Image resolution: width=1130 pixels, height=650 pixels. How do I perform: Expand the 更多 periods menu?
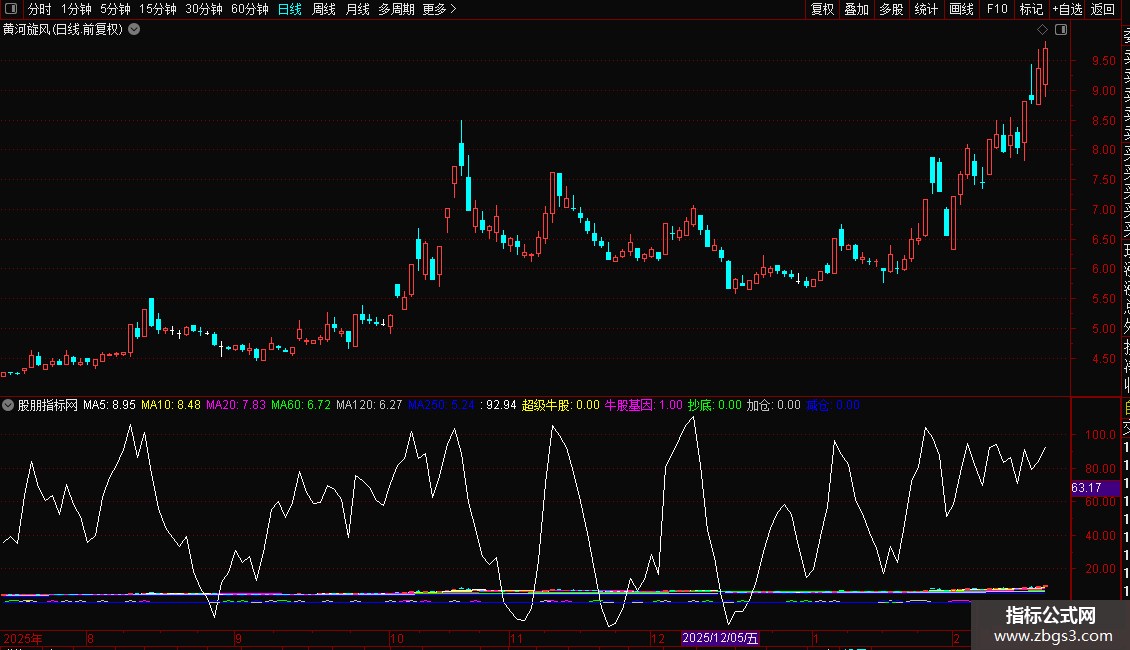[x=440, y=9]
